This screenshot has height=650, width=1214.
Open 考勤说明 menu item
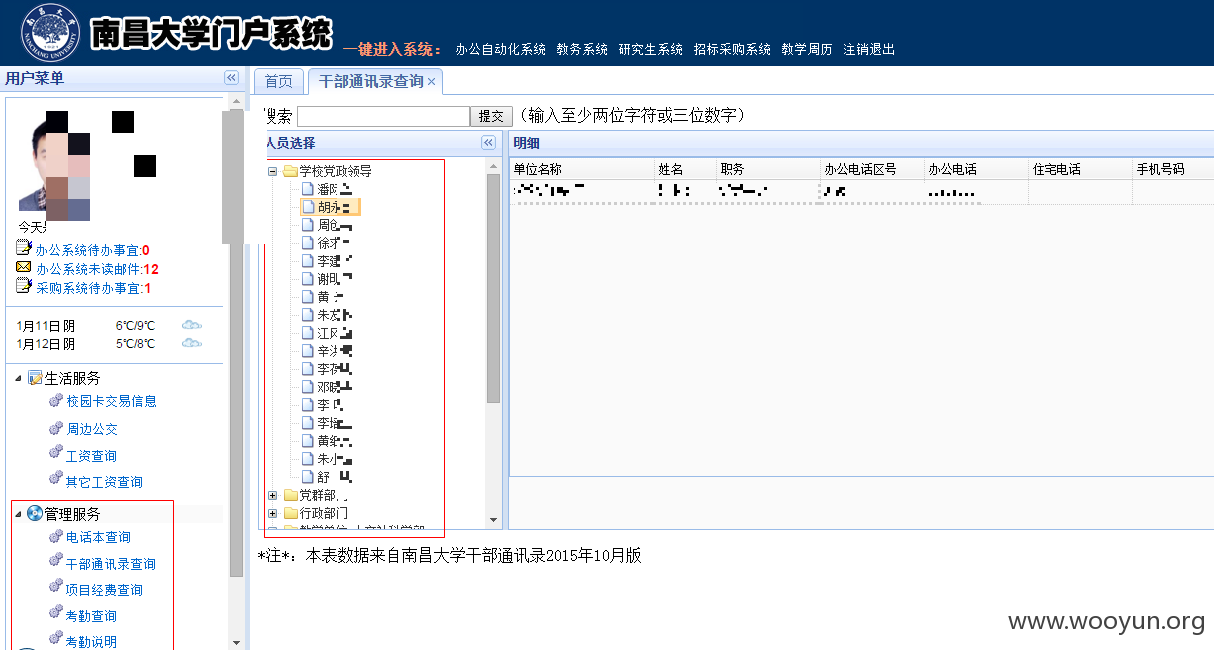tap(91, 642)
